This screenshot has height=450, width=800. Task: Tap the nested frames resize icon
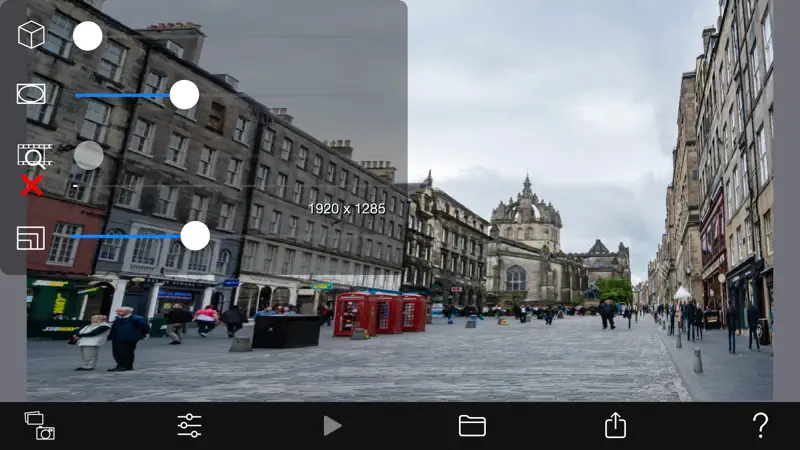[31, 238]
